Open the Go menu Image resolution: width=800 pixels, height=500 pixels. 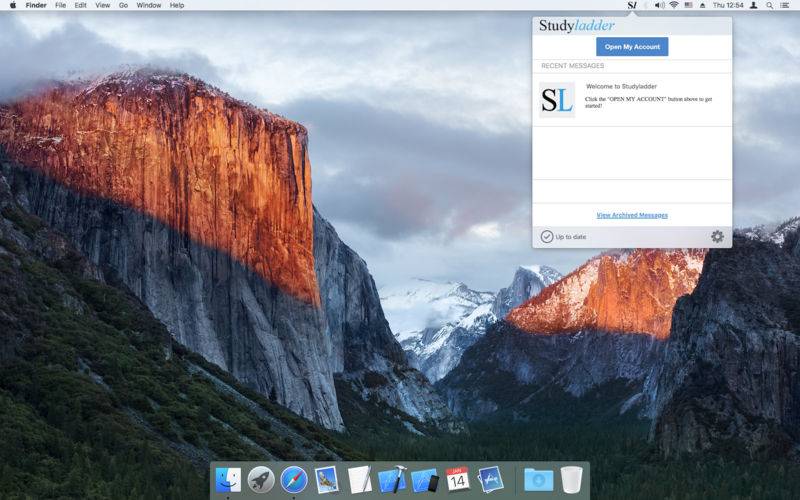[123, 5]
